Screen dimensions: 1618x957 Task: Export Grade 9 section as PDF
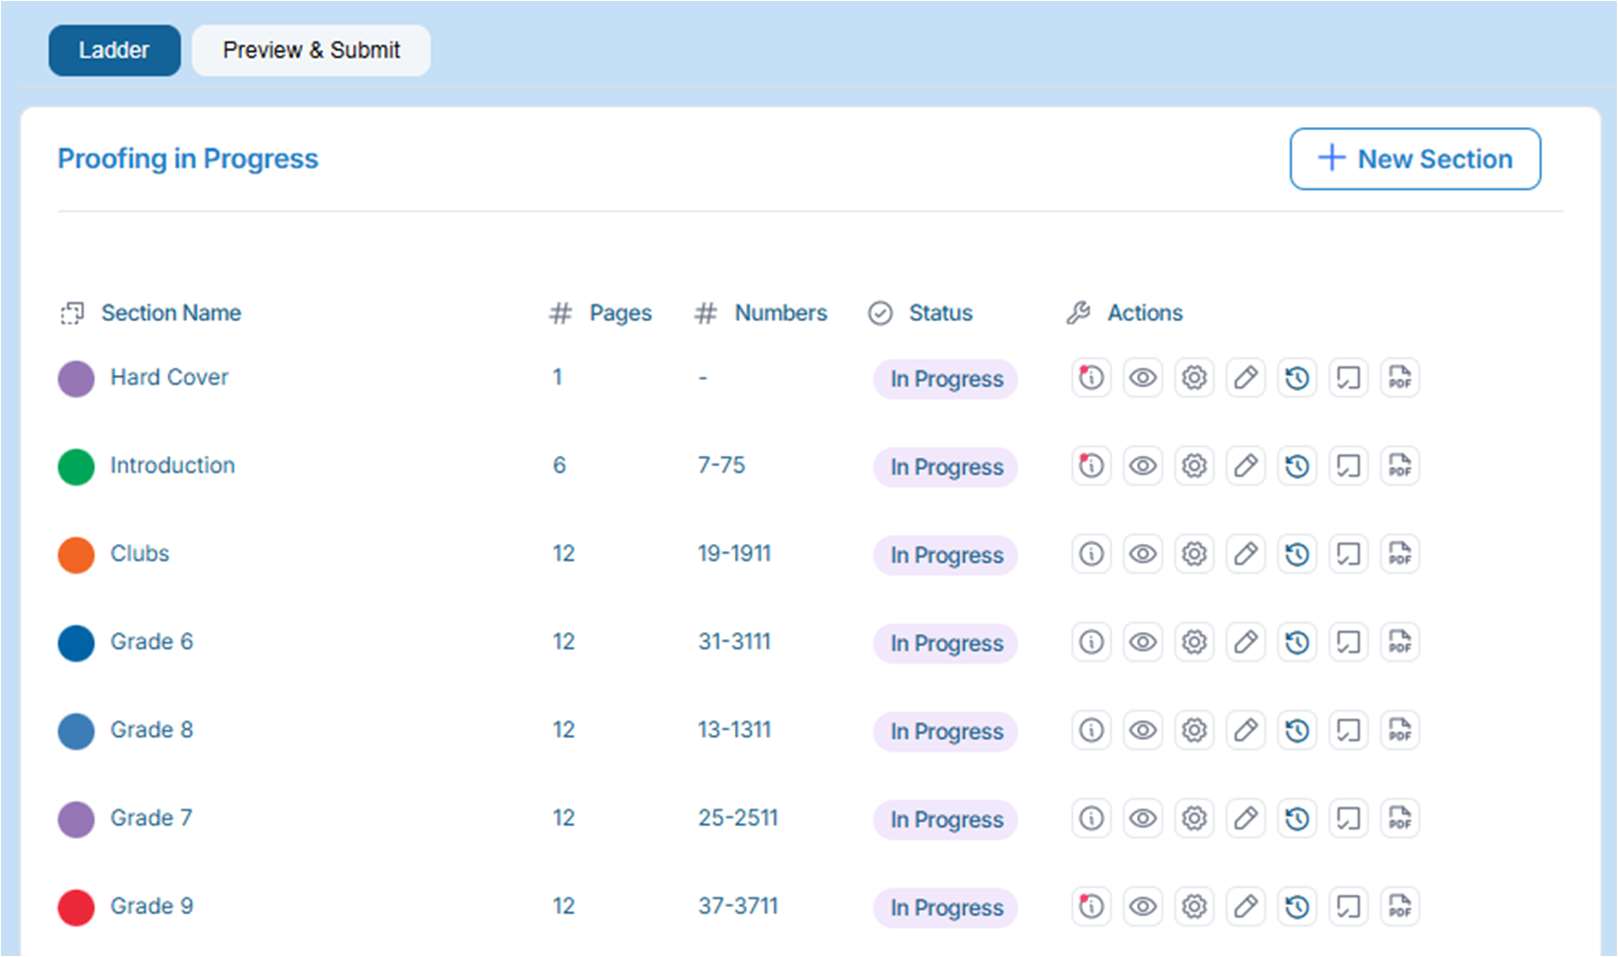click(x=1400, y=906)
